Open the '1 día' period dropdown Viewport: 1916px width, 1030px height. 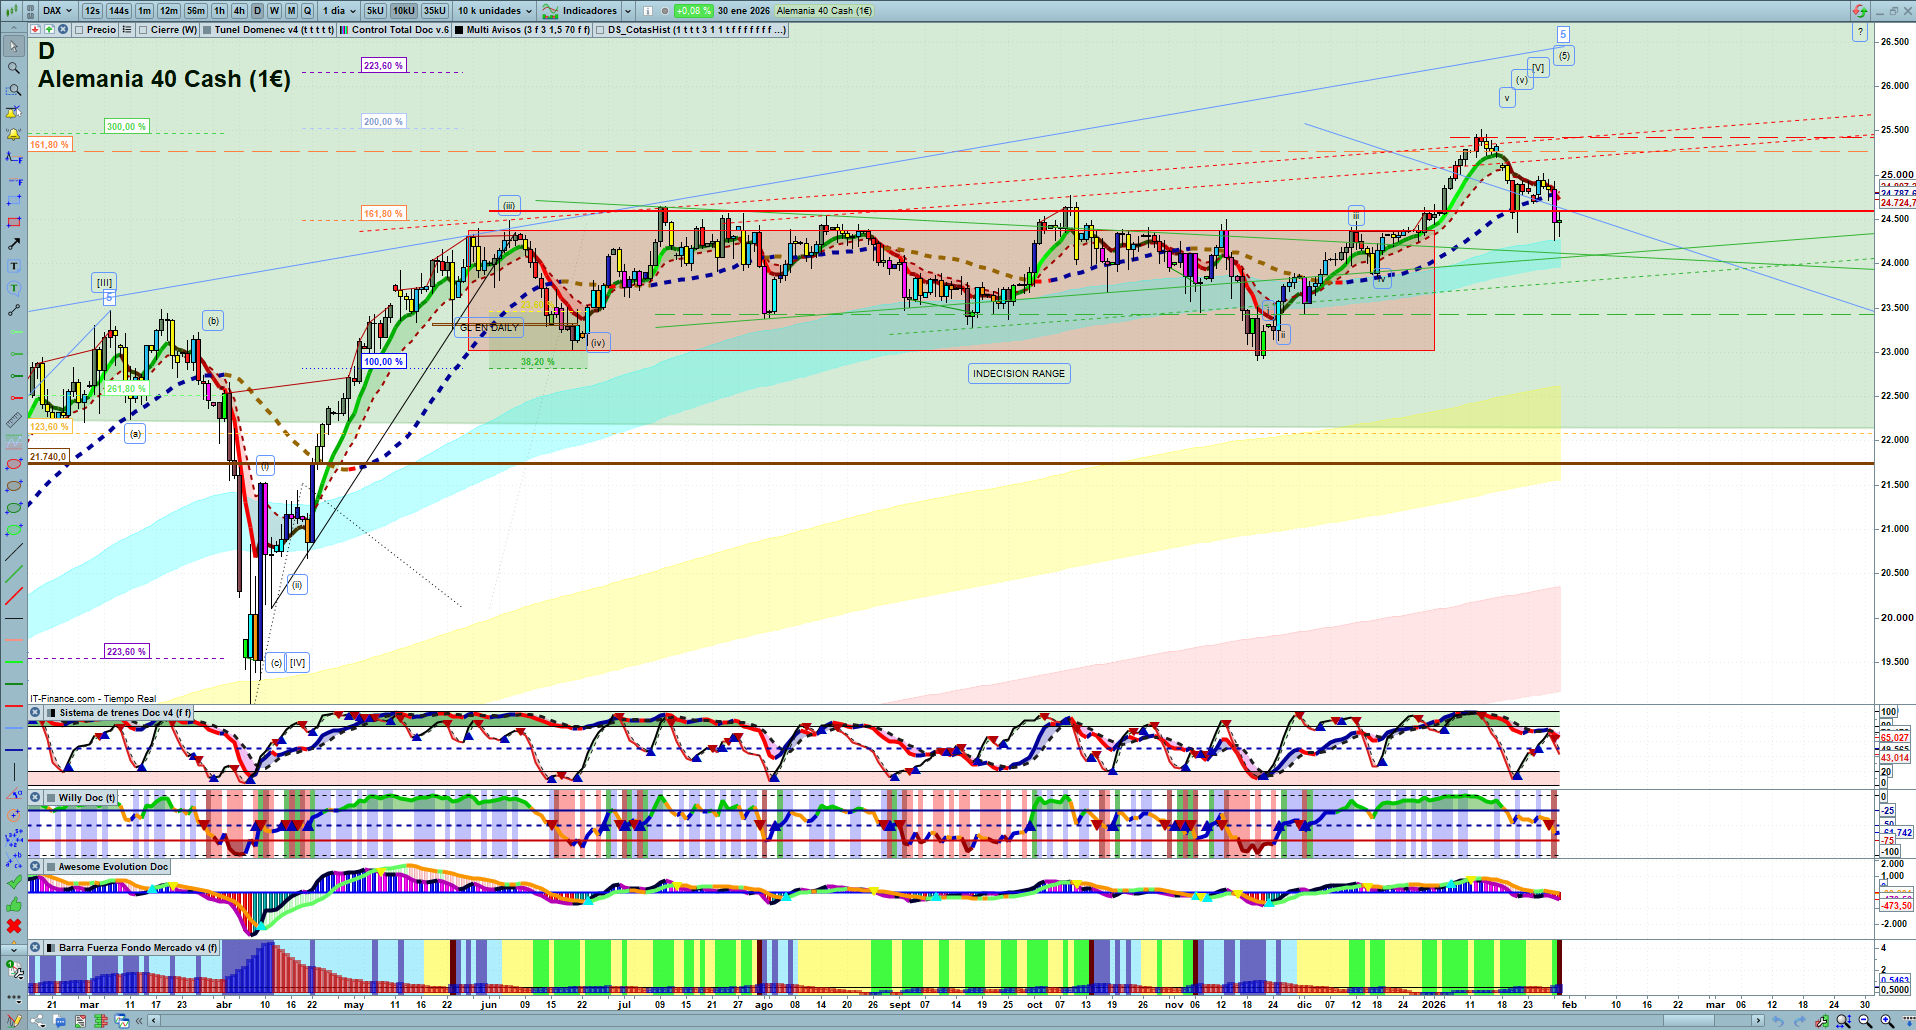(339, 11)
